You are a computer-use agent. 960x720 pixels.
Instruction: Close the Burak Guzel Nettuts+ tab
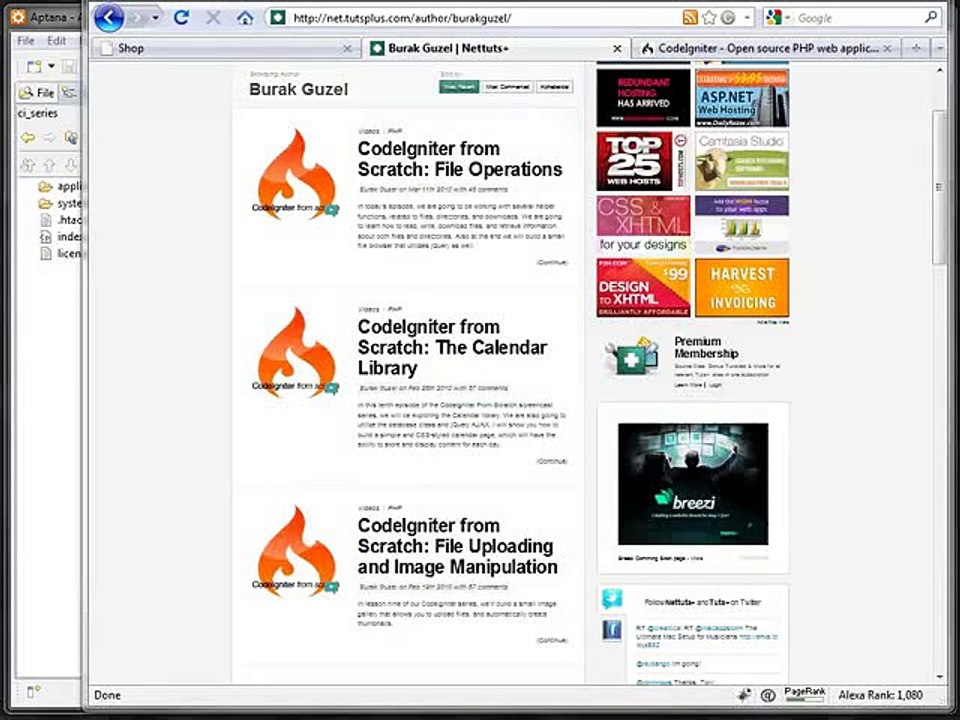(x=617, y=48)
